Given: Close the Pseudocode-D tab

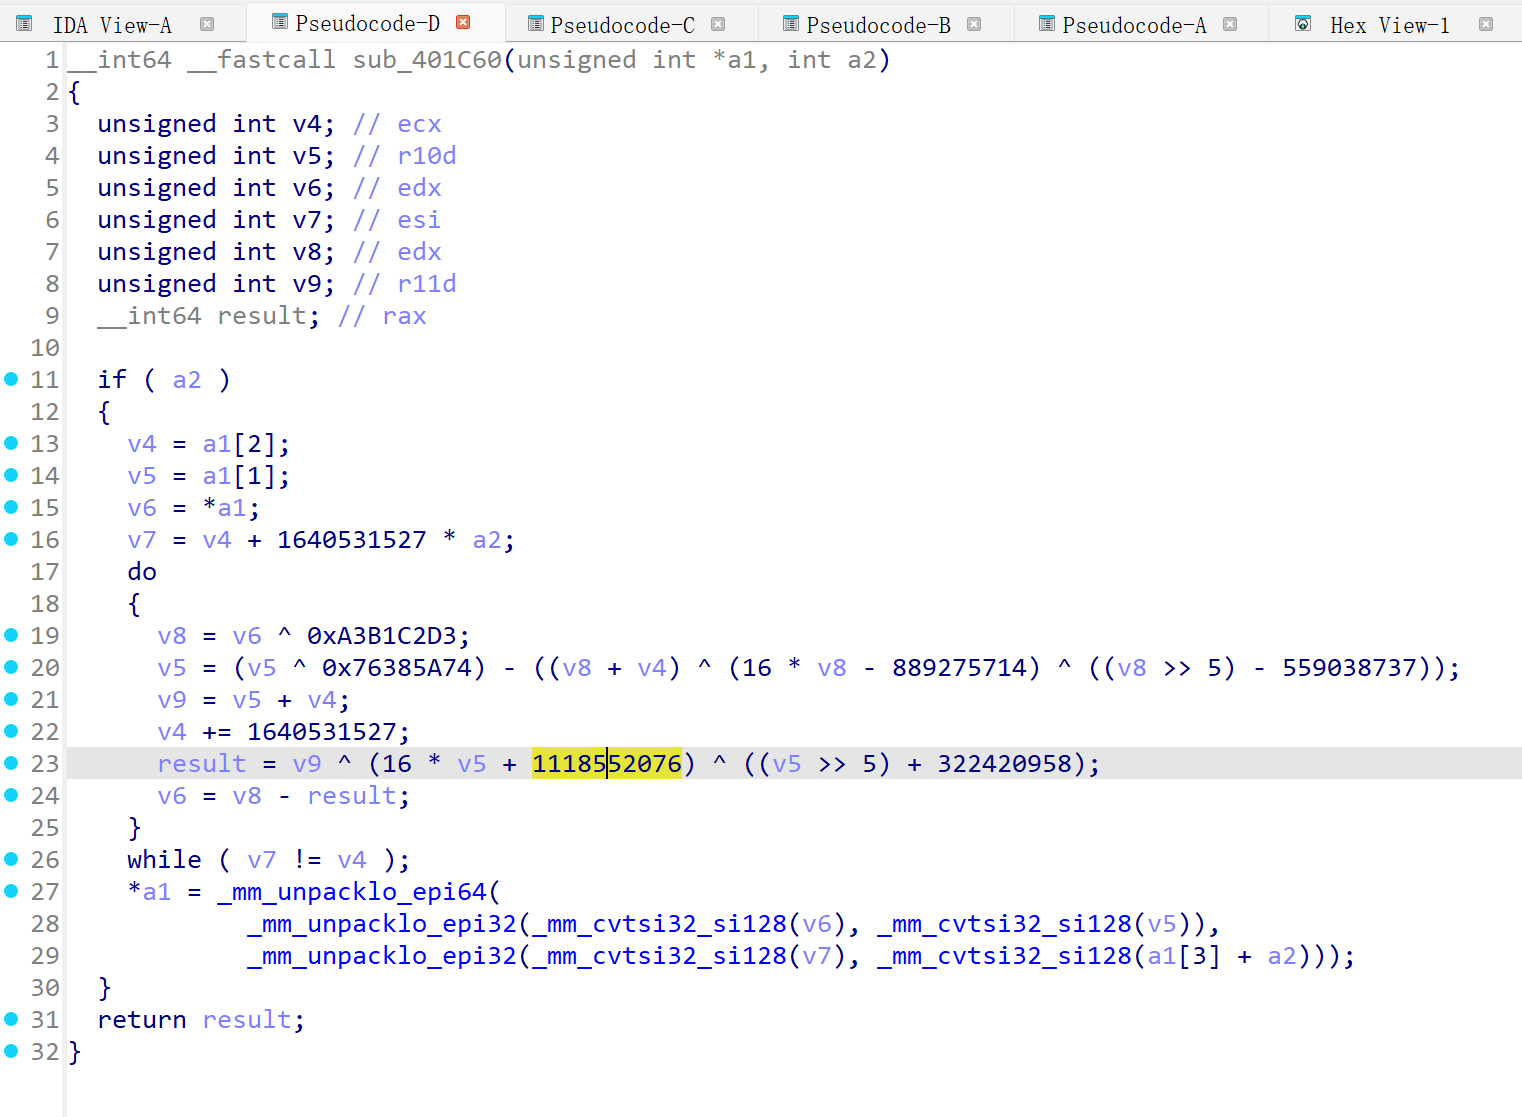Looking at the screenshot, I should click(463, 22).
